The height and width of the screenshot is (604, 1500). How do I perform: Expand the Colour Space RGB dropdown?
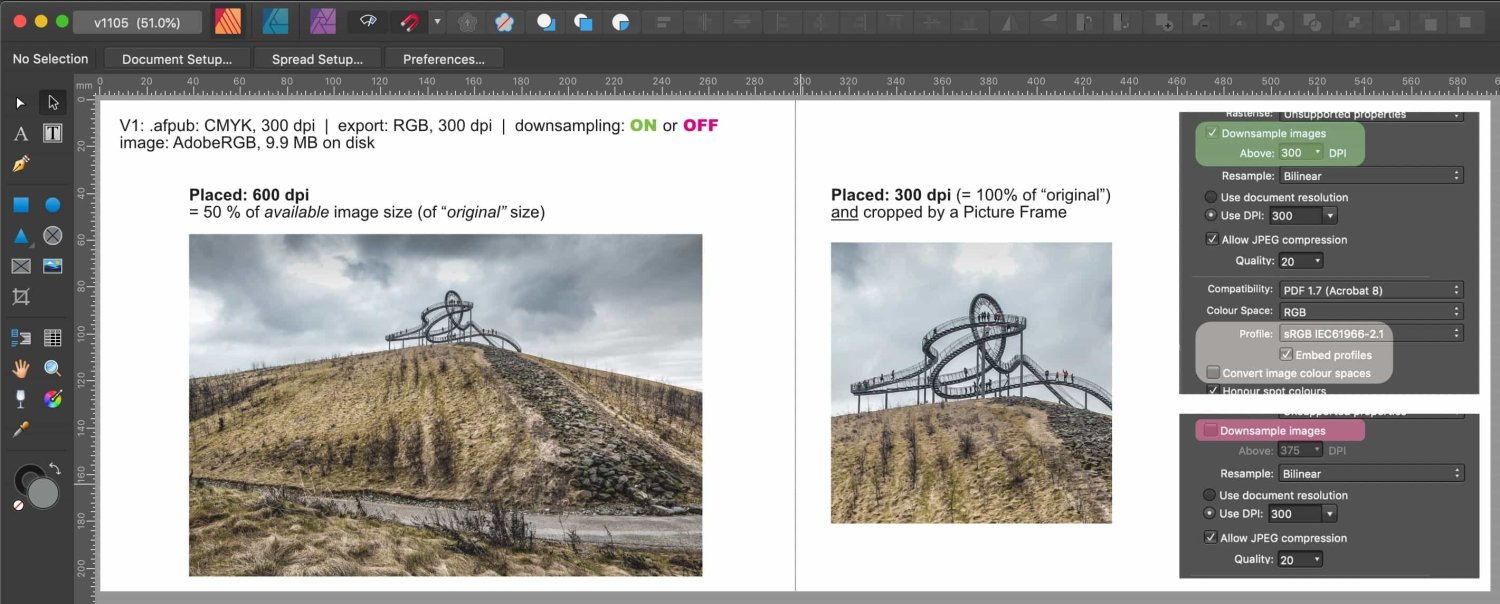tap(1370, 312)
